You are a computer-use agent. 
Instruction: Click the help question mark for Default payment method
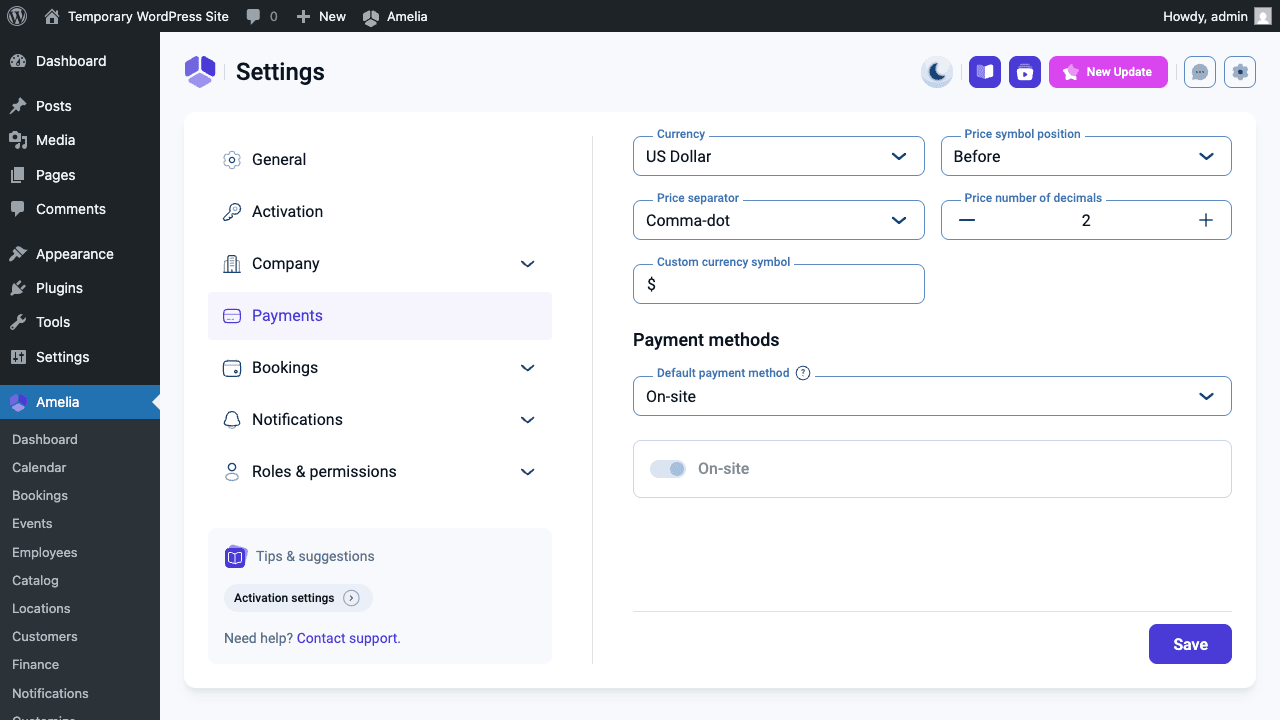pos(802,373)
